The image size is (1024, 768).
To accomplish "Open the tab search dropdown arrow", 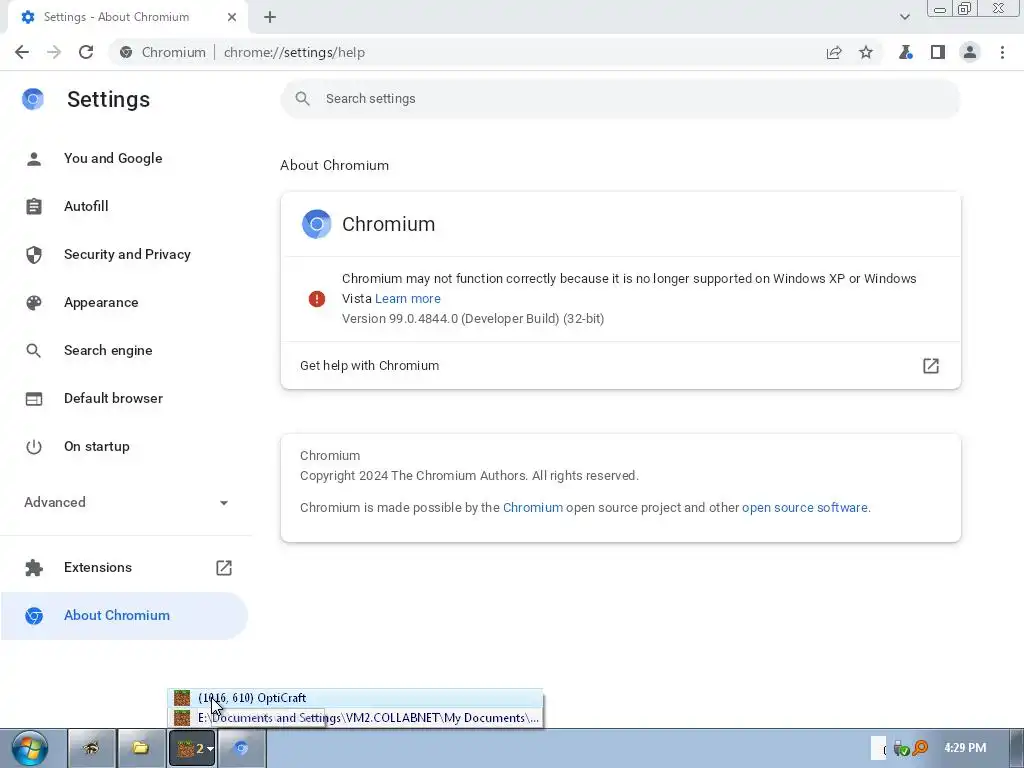I will [904, 17].
